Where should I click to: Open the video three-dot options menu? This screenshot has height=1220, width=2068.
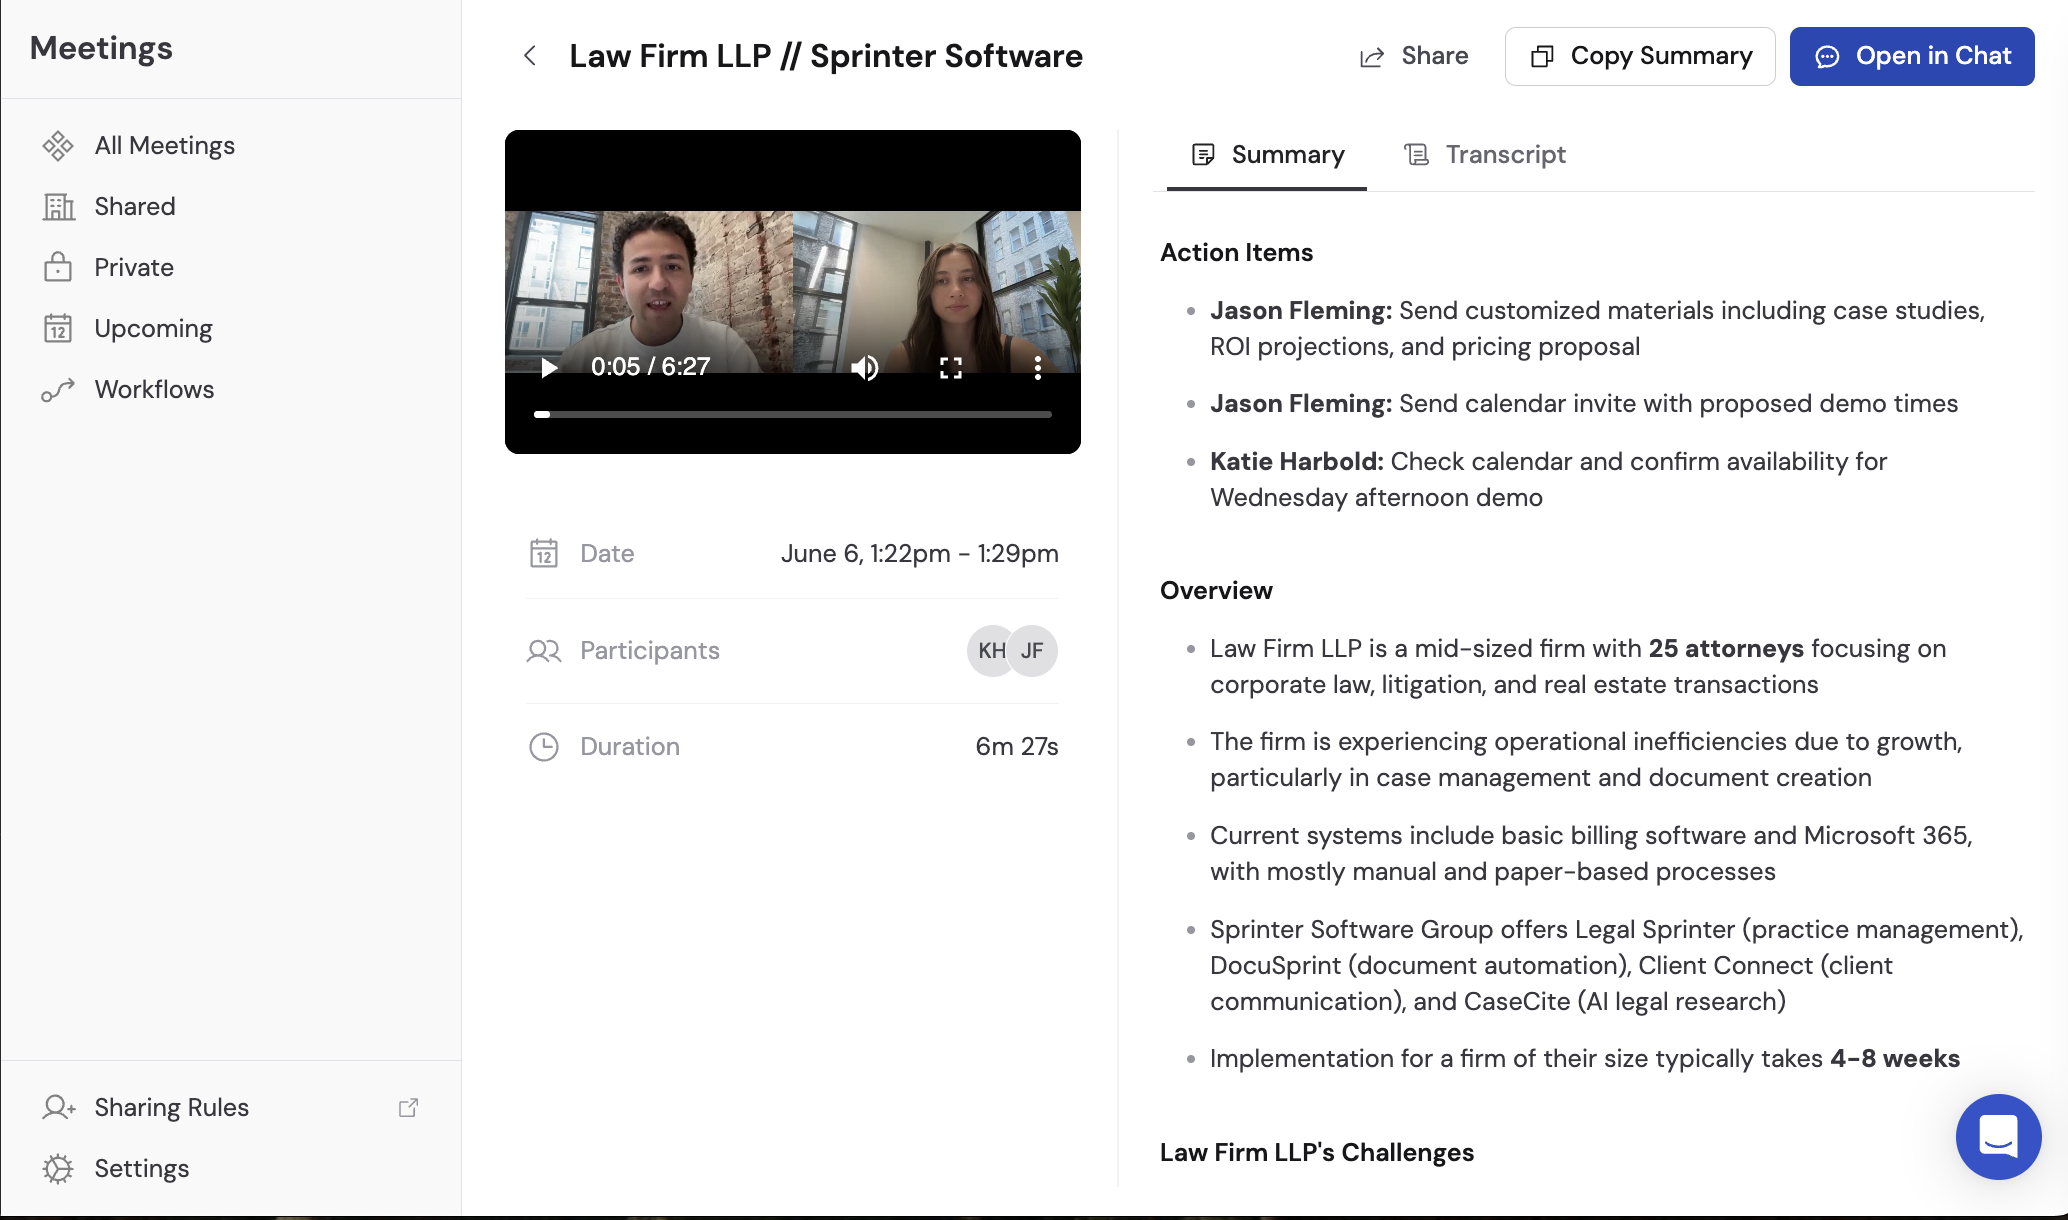pos(1038,368)
